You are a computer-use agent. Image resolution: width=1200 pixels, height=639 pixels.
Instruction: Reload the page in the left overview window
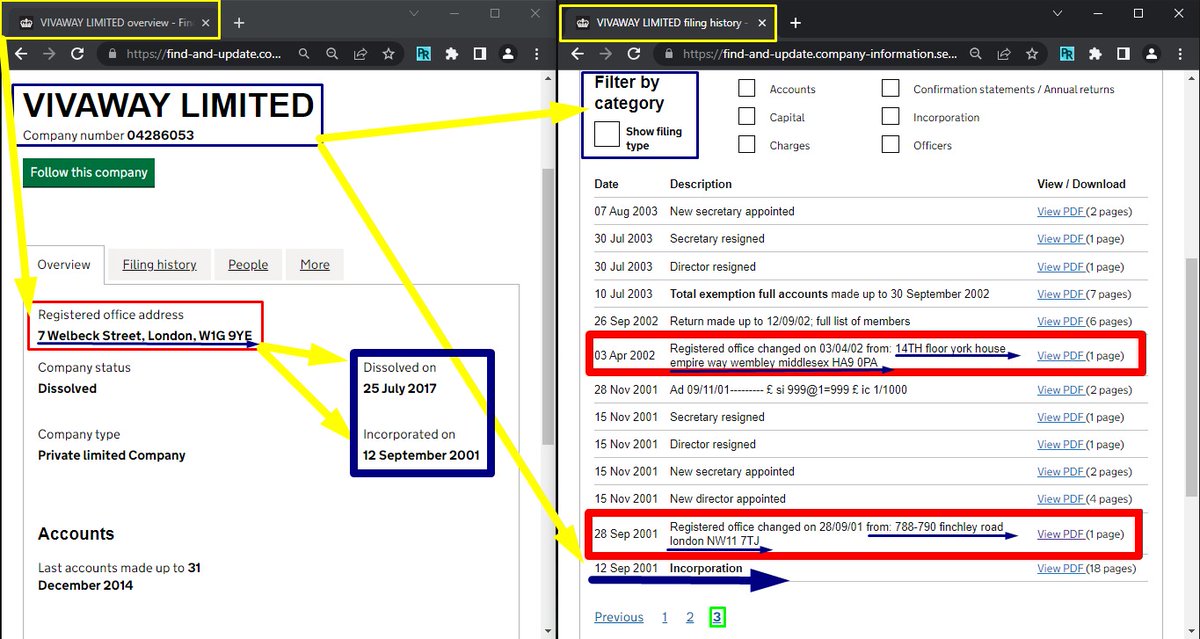point(76,54)
